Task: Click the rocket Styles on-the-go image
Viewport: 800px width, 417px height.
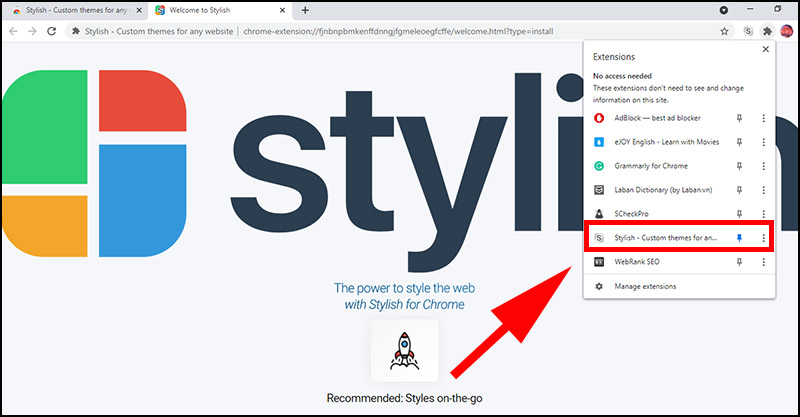Action: (405, 350)
